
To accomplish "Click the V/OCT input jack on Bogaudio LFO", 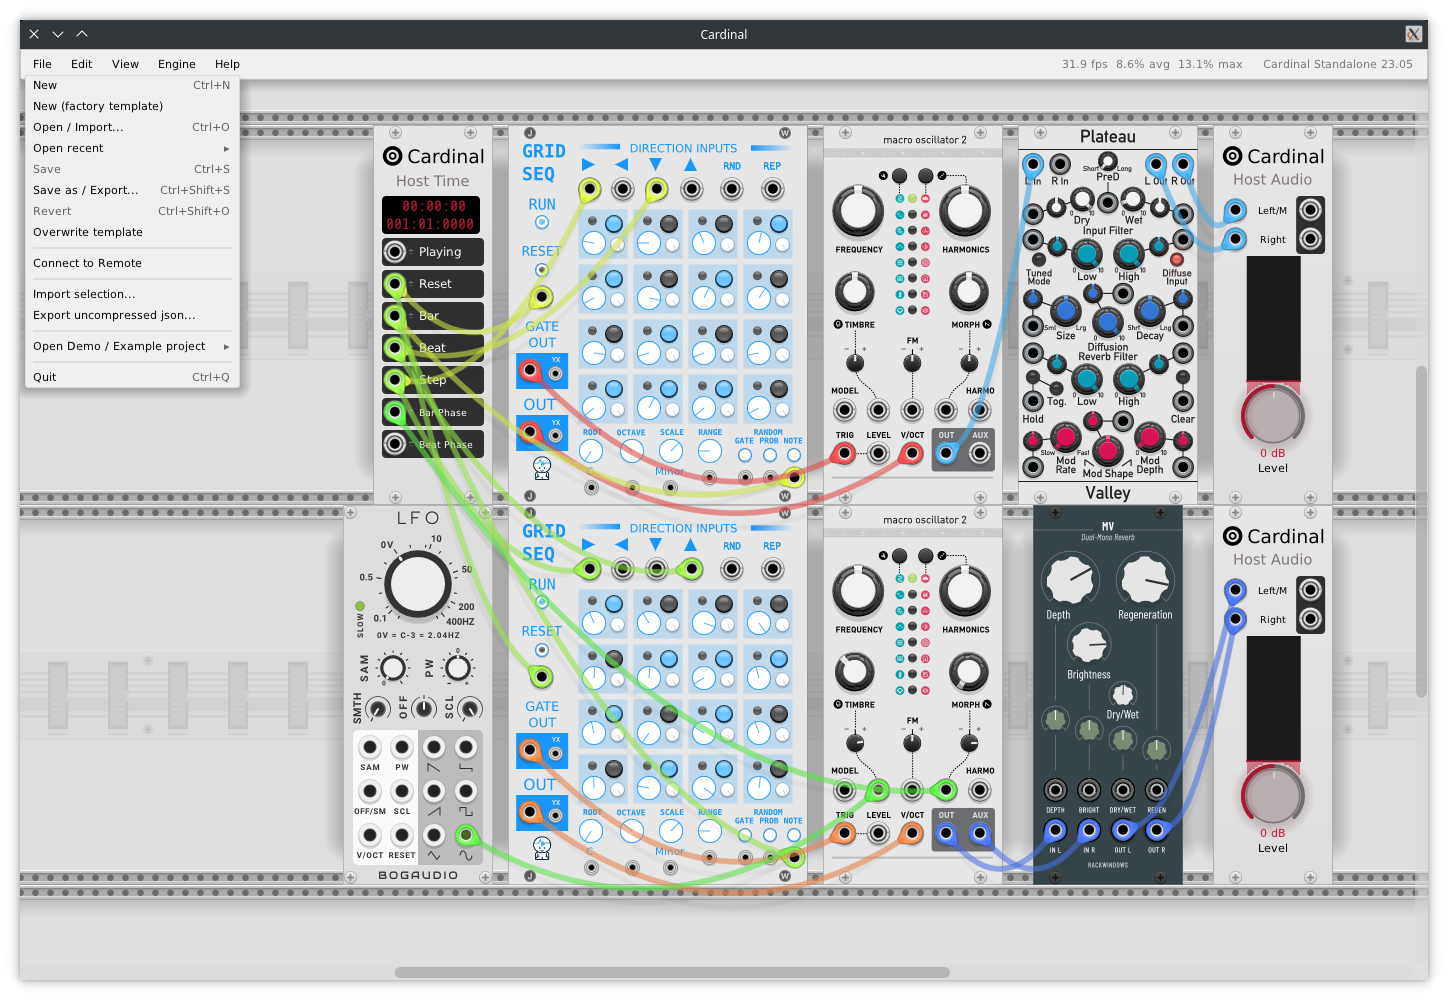I will tap(370, 834).
